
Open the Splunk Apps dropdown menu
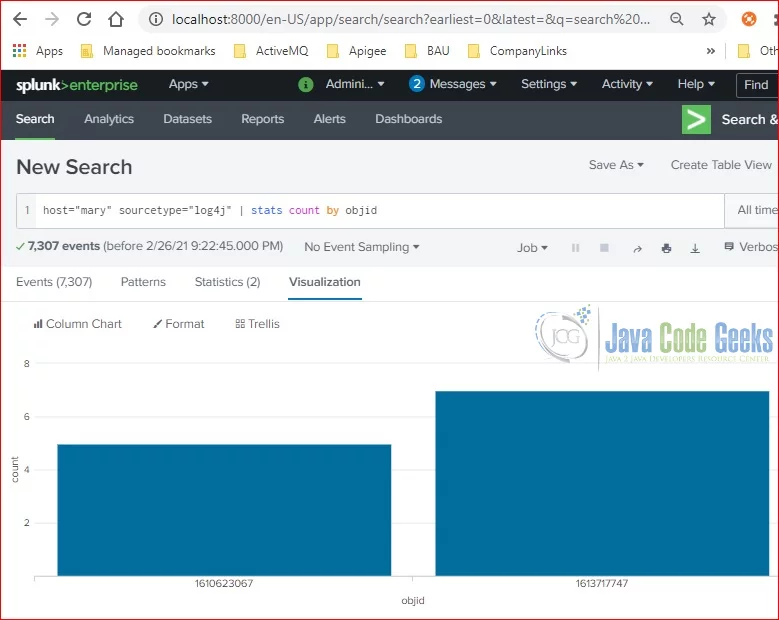coord(188,84)
